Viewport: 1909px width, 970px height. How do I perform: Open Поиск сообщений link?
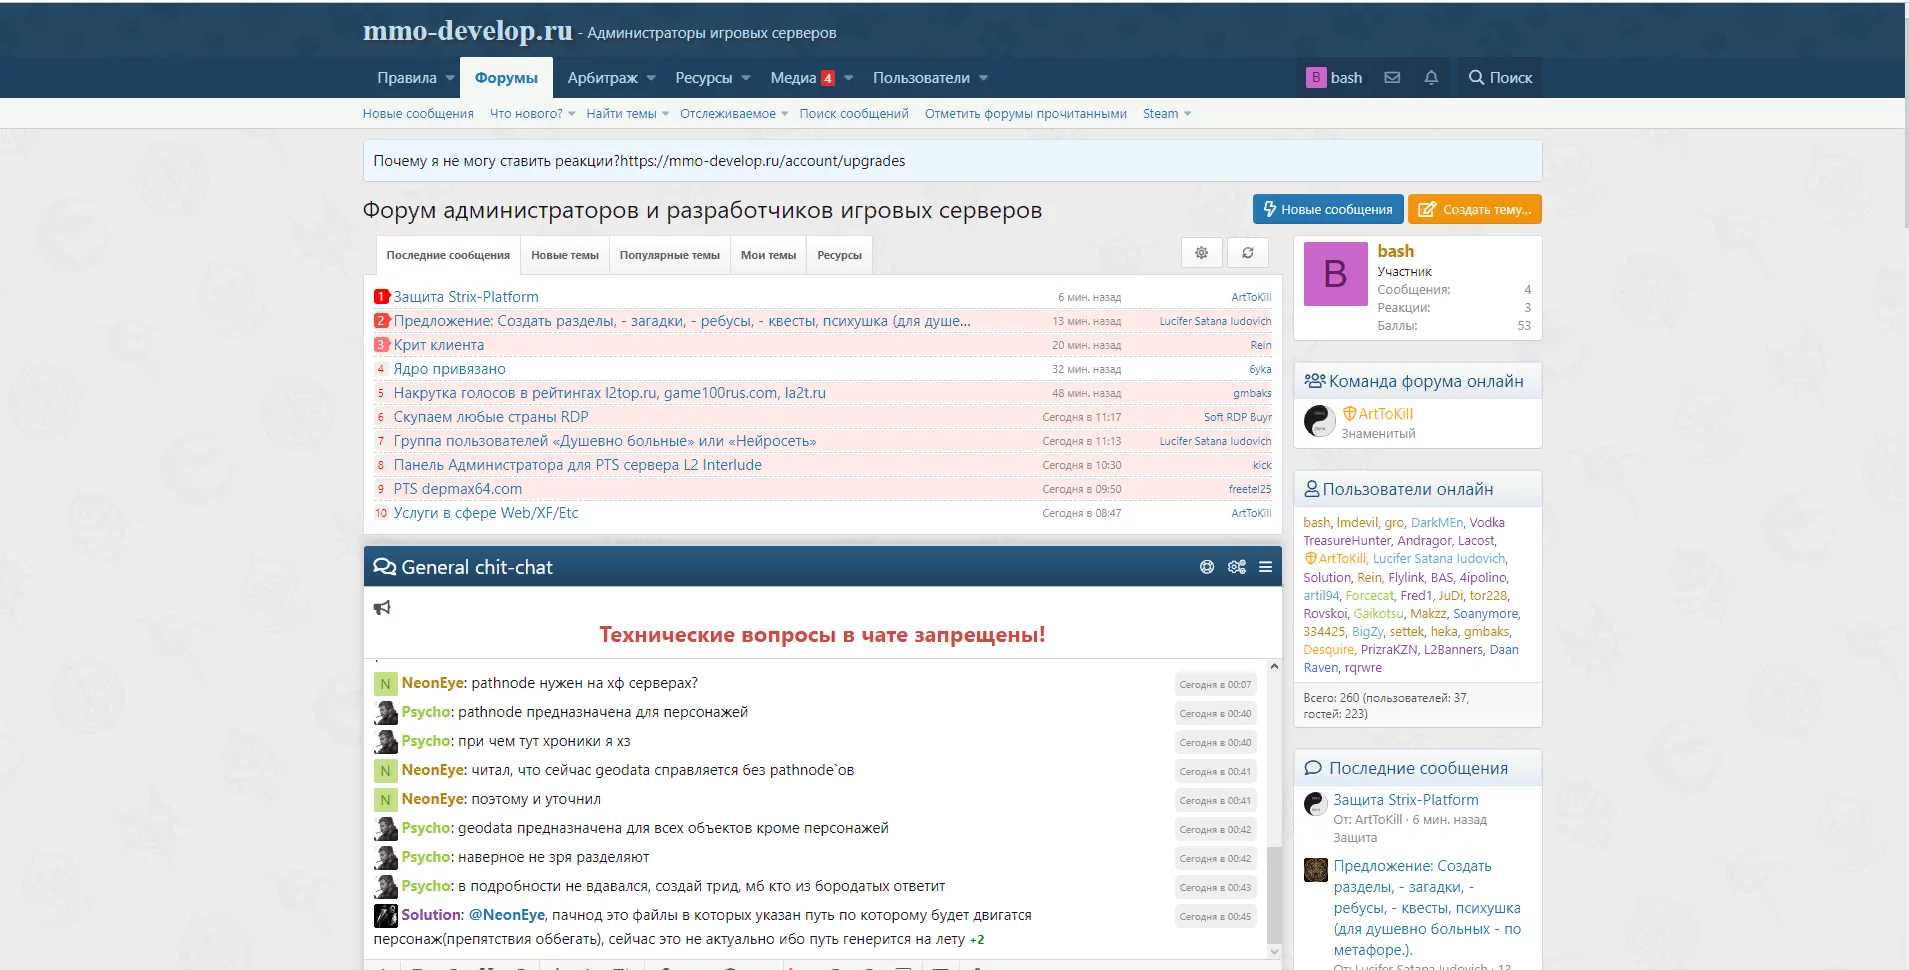(x=854, y=114)
